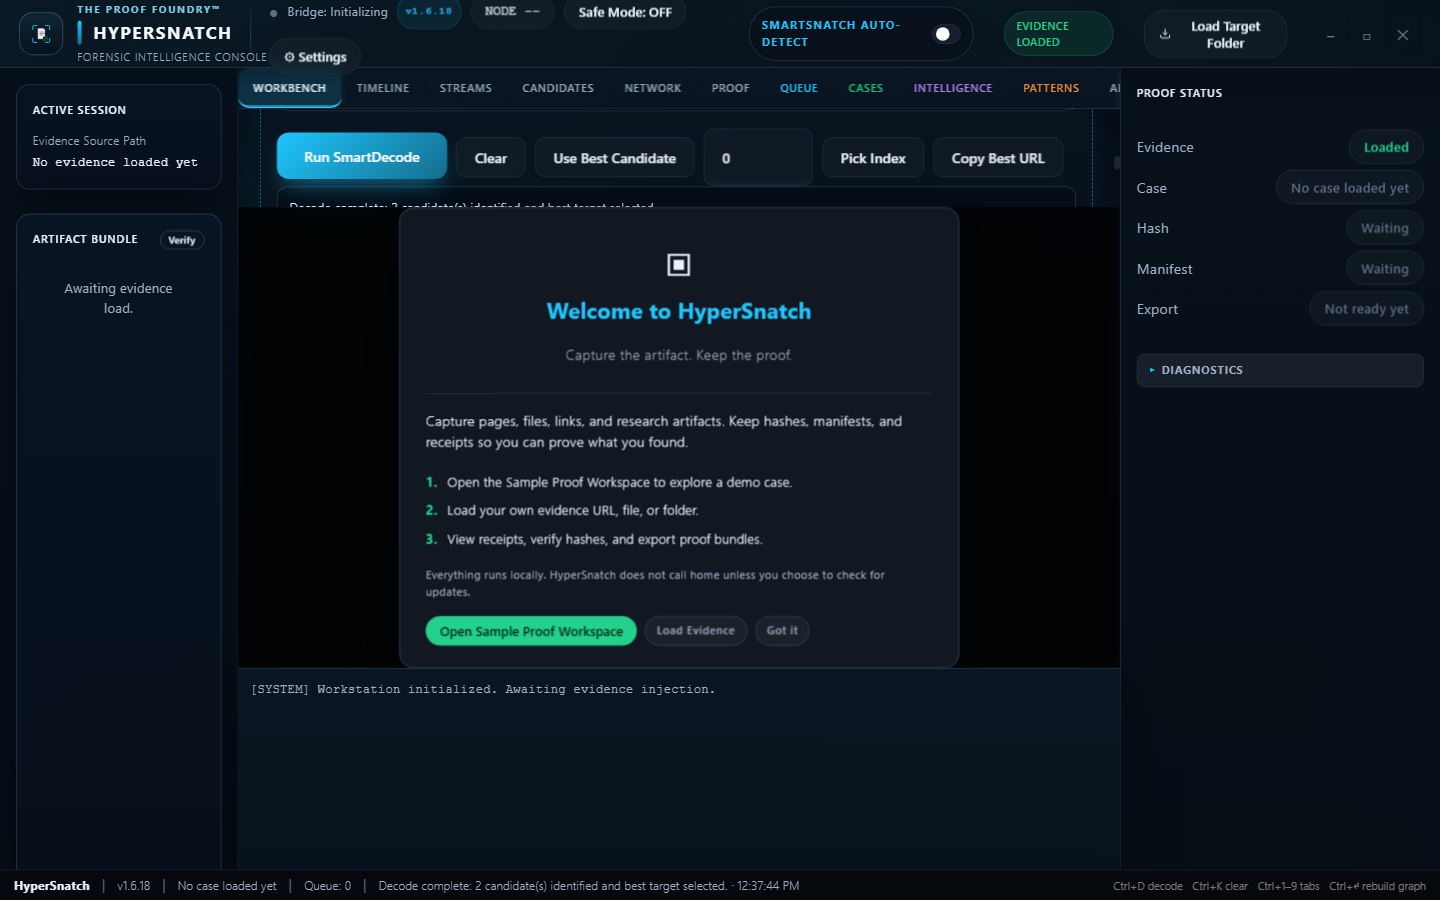1440x900 pixels.
Task: Expand the Diagnostics section
Action: (x=1280, y=370)
